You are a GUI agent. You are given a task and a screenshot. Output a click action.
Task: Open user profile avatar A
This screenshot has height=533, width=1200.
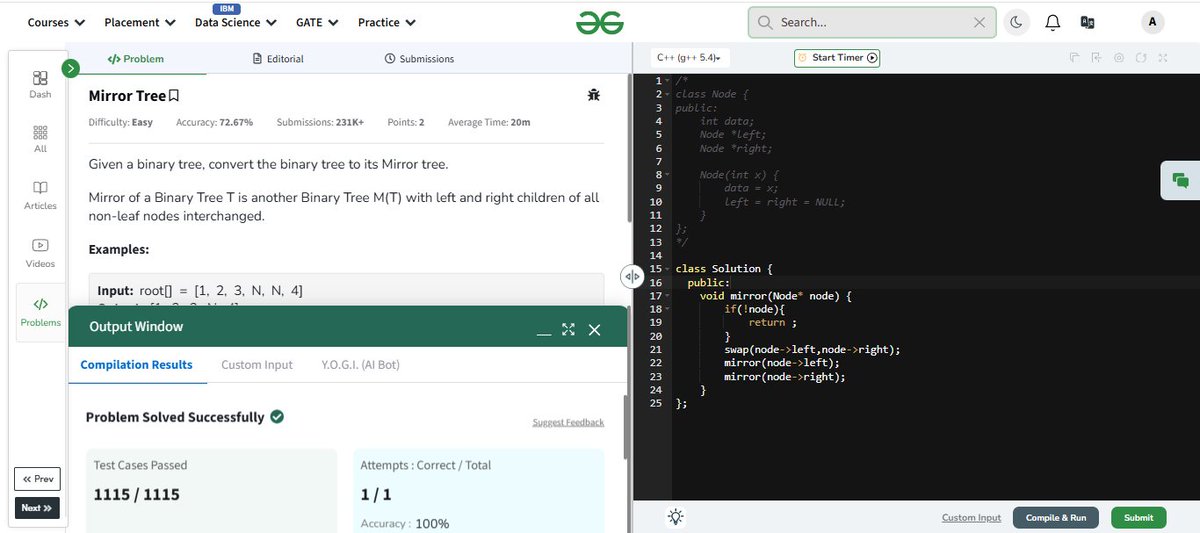point(1153,22)
